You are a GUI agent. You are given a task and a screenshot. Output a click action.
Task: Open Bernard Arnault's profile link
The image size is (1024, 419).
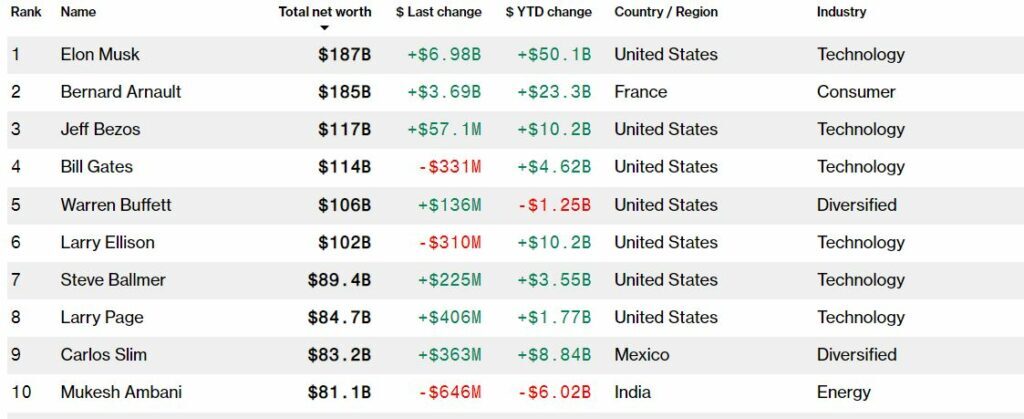pyautogui.click(x=120, y=92)
